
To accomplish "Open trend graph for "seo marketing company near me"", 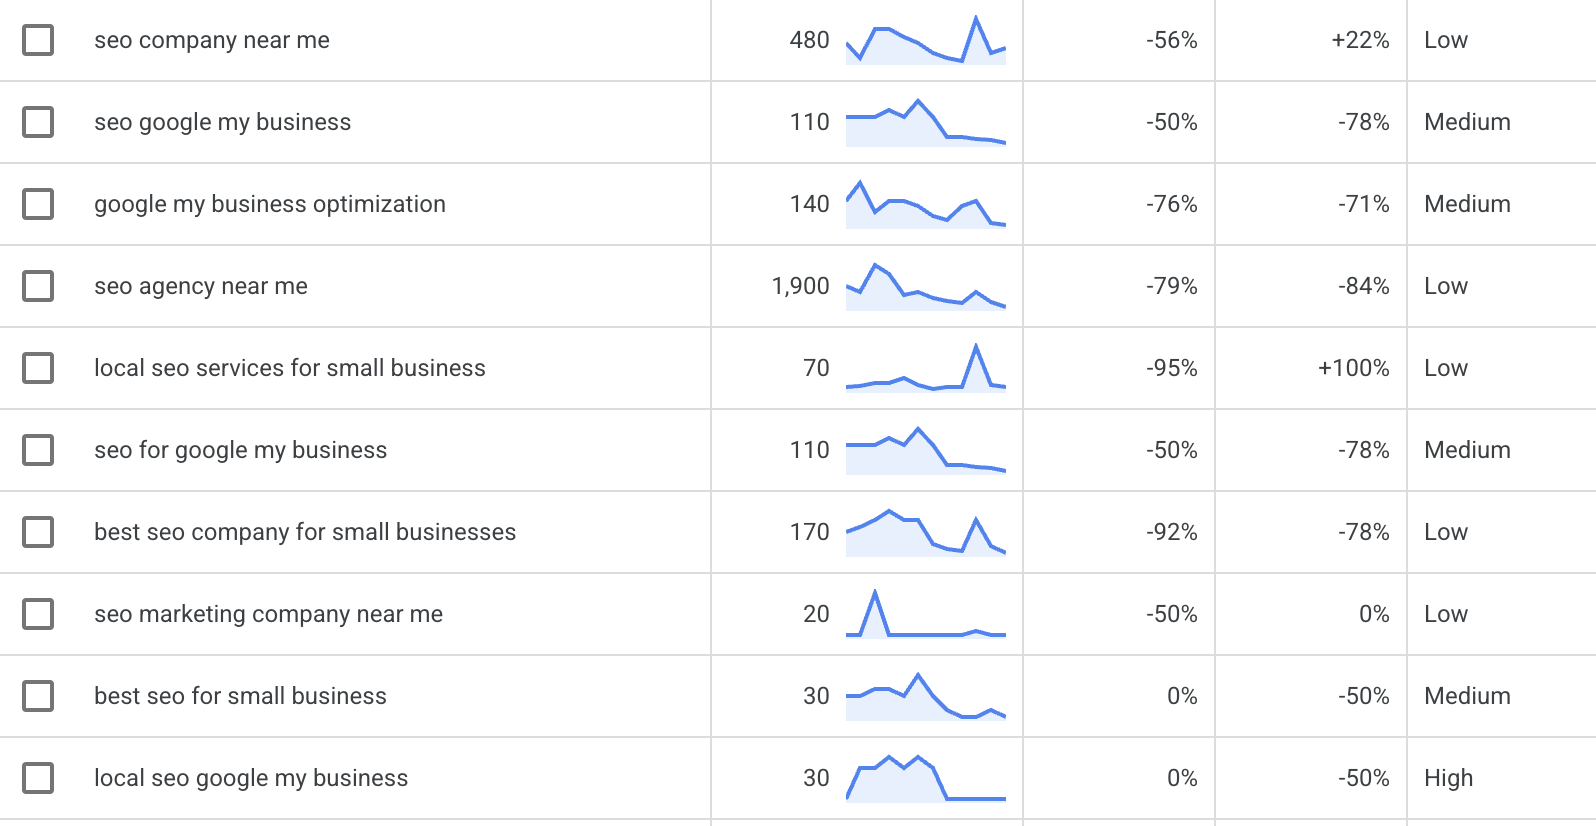I will click(925, 614).
